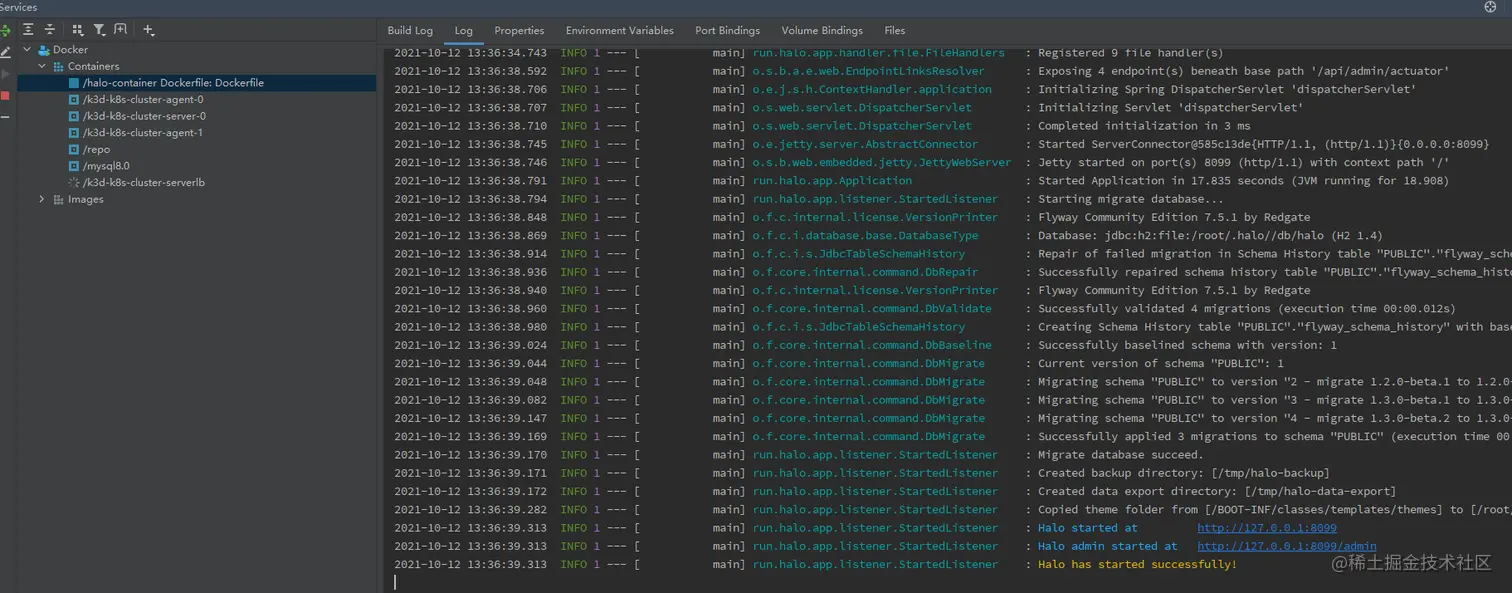
Task: Click the 'Created data export directory' log message
Action: click(x=1216, y=491)
